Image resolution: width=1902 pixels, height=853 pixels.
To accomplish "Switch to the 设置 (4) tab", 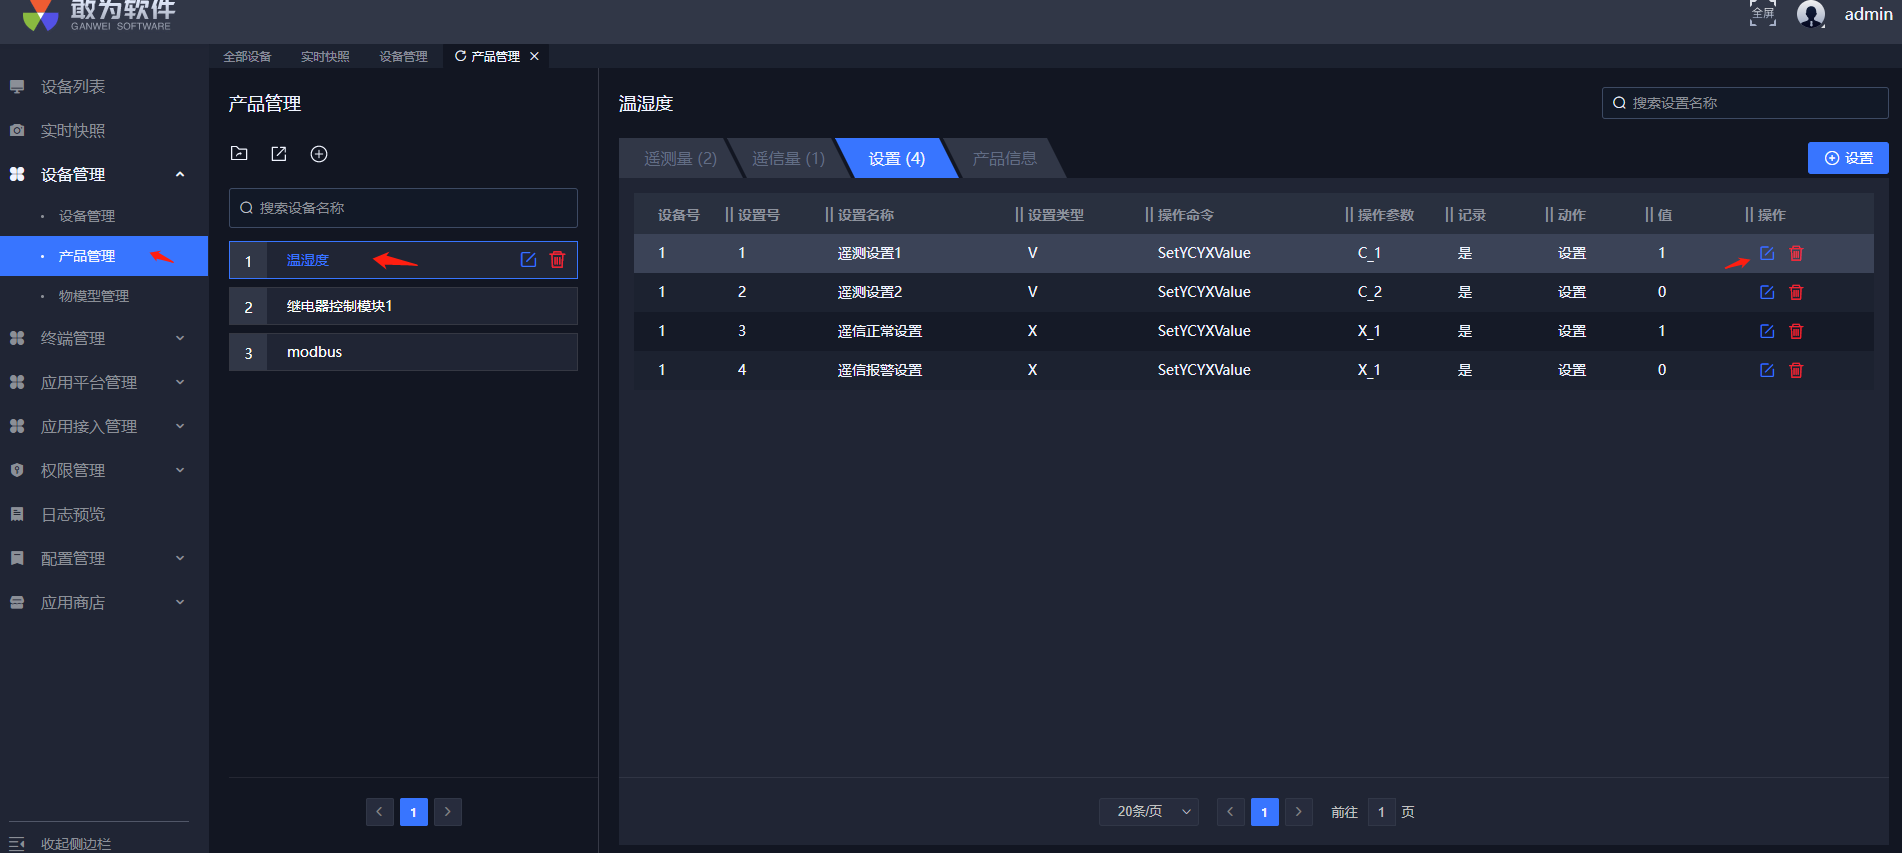I will 896,159.
